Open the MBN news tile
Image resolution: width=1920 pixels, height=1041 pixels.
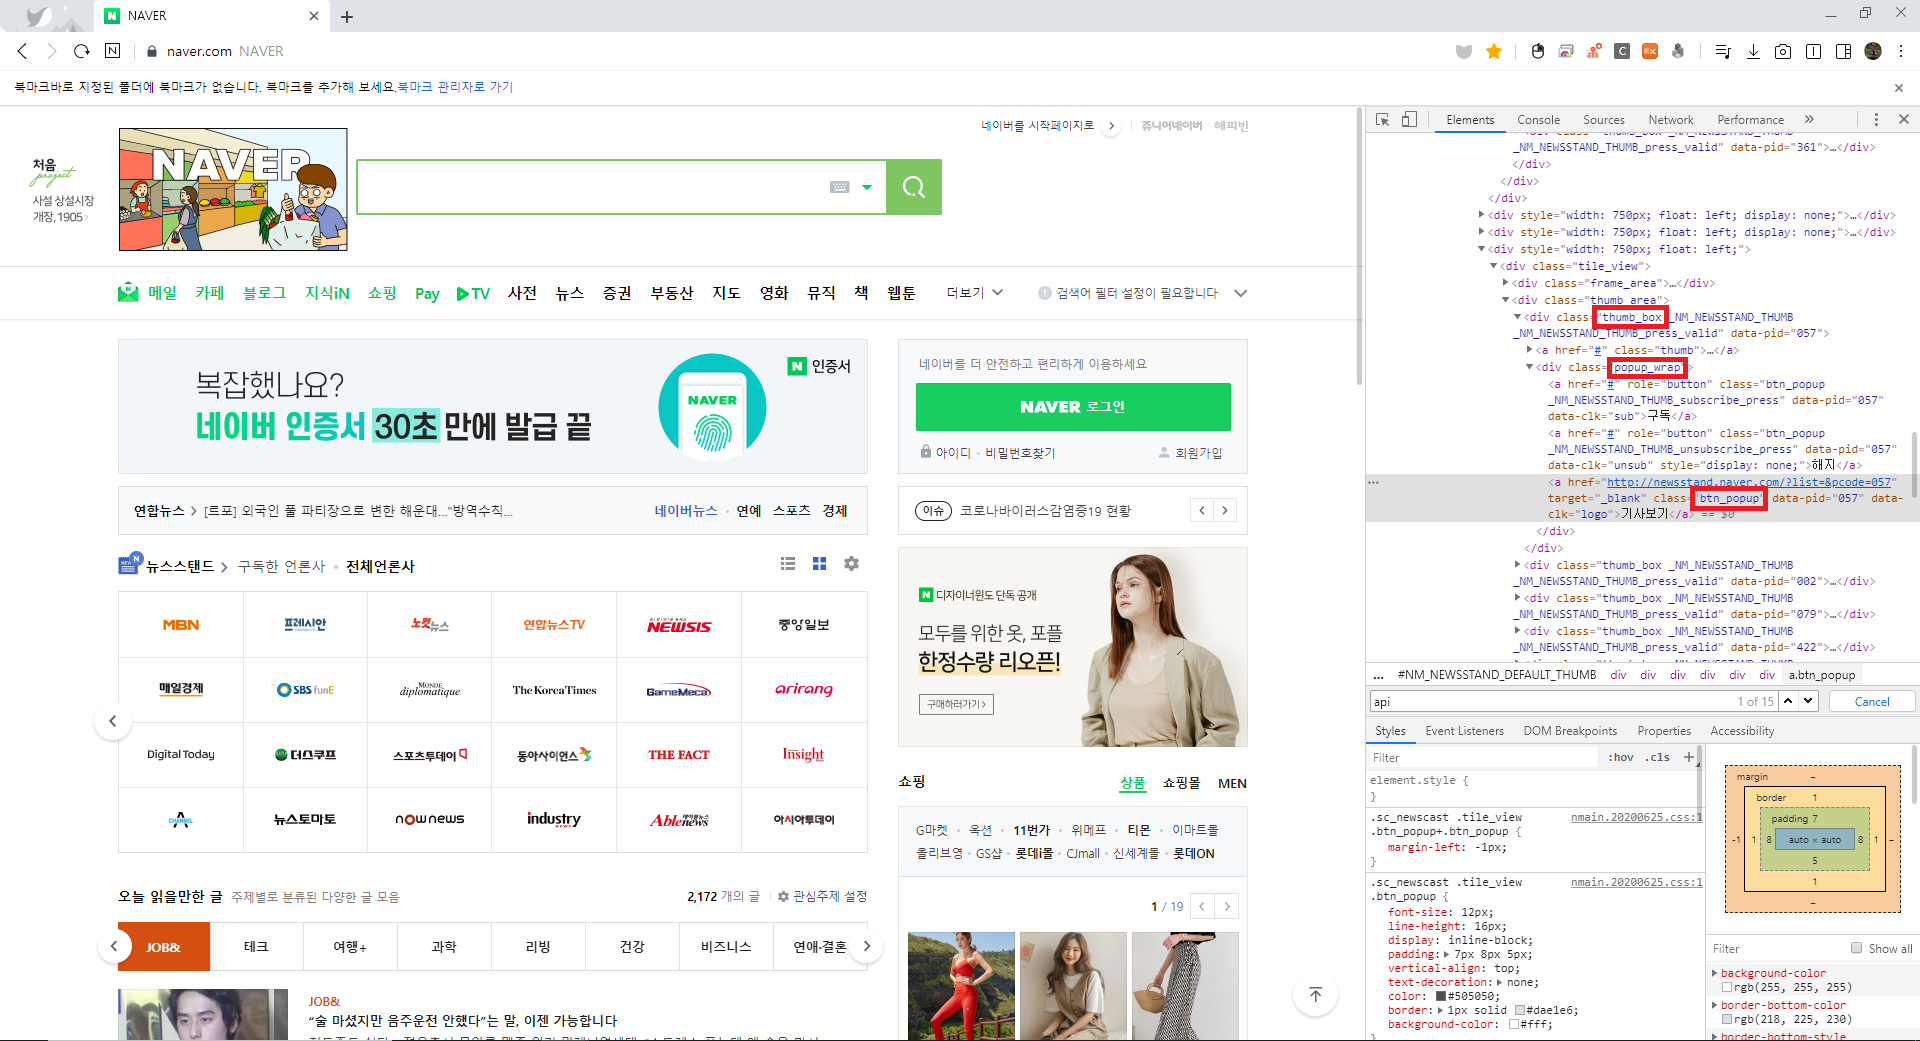coord(181,625)
